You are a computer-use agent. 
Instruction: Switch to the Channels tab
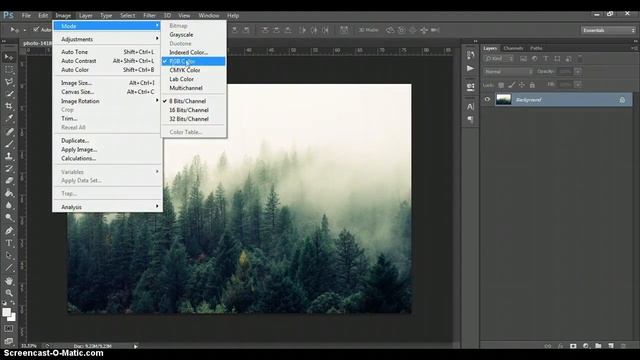[x=513, y=48]
